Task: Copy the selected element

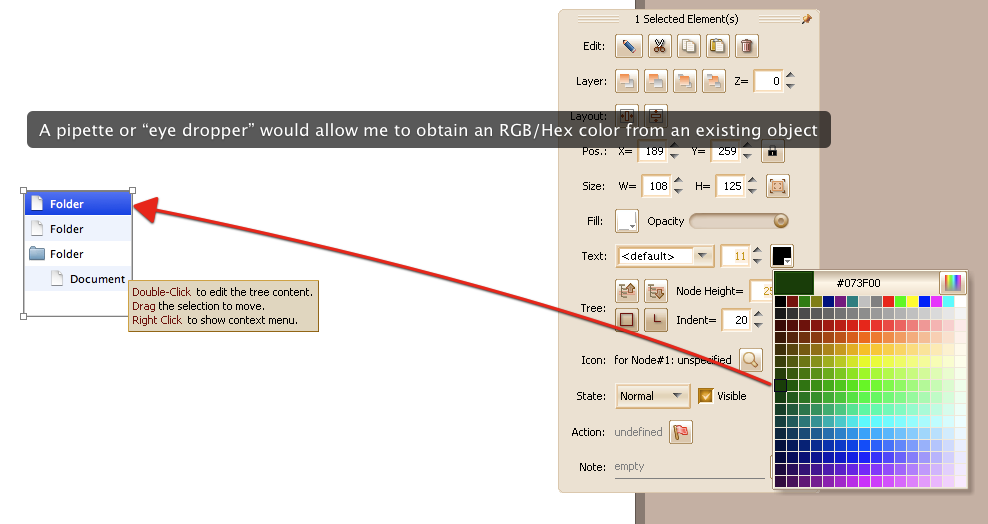Action: pyautogui.click(x=689, y=46)
